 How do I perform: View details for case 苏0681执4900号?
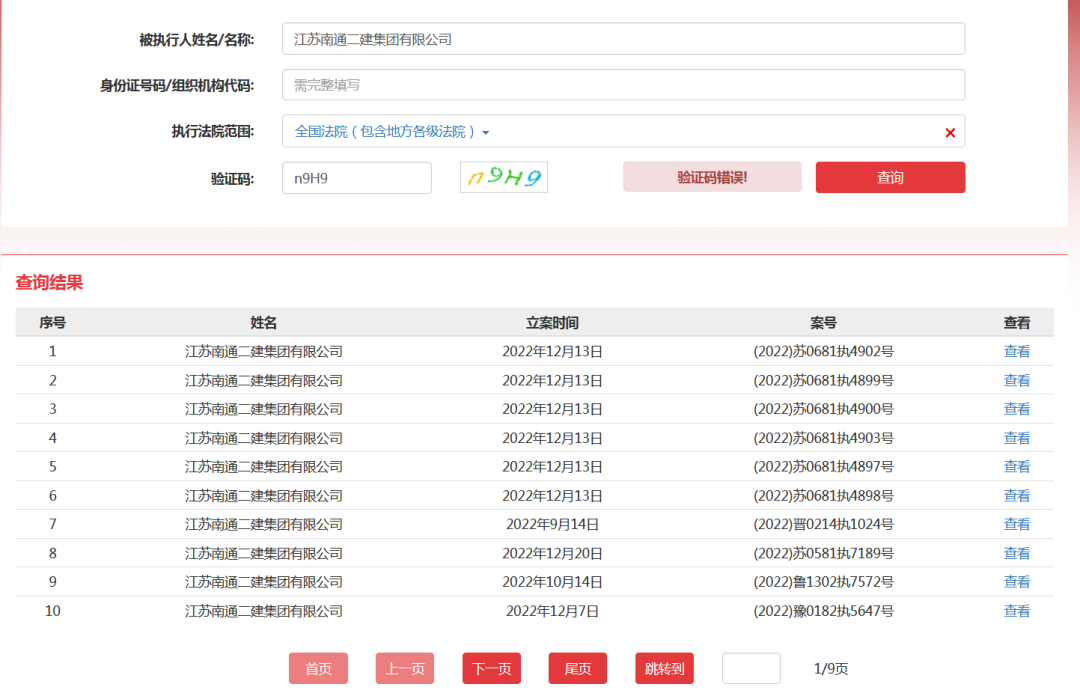[1017, 409]
